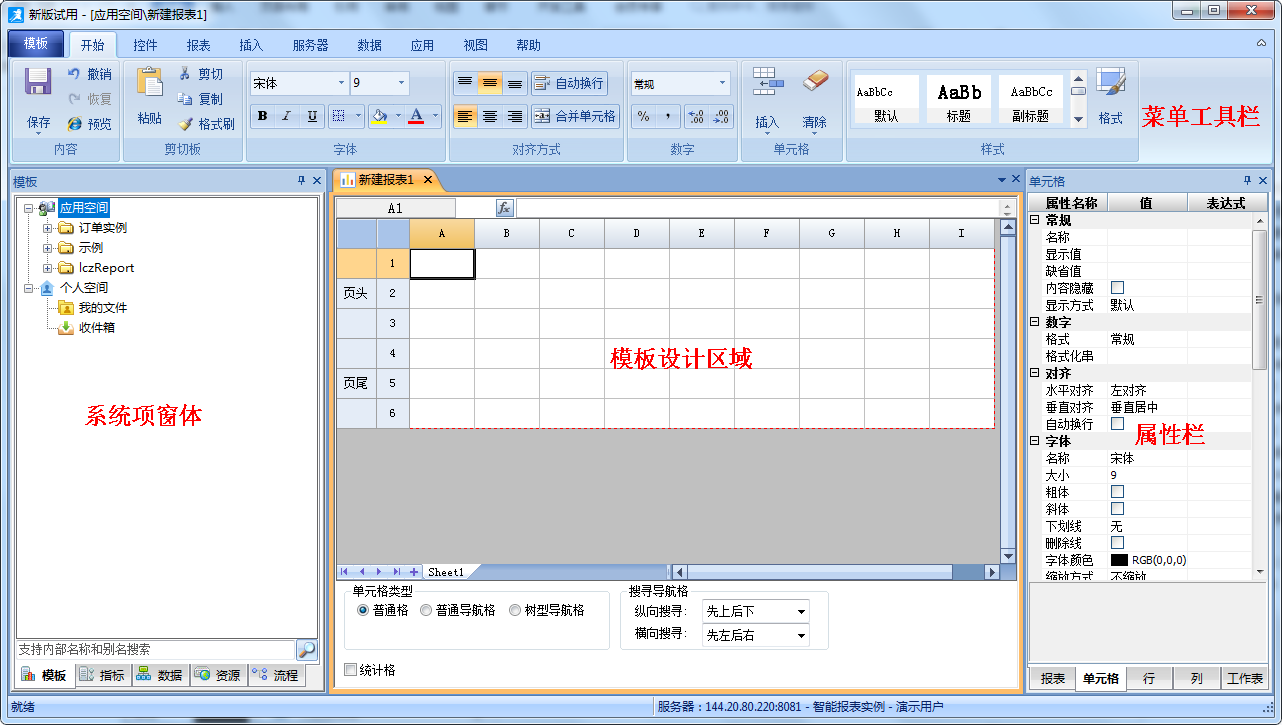Viewport: 1282px width, 725px height.
Task: Toggle Bold formatting button
Action: 262,116
